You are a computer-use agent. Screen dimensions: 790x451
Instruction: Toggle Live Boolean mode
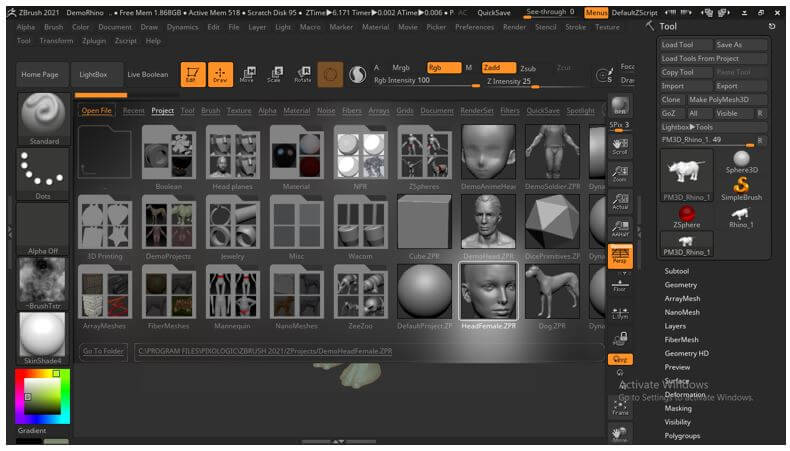(x=148, y=75)
